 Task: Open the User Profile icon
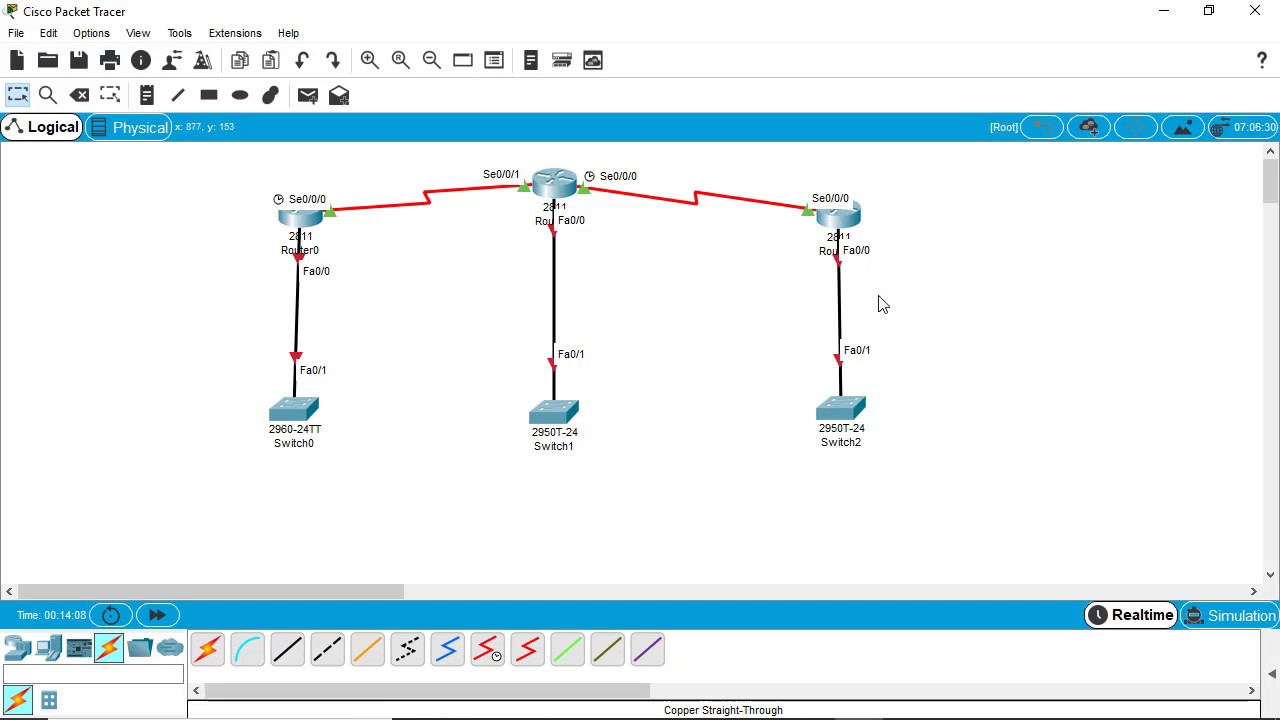point(172,61)
